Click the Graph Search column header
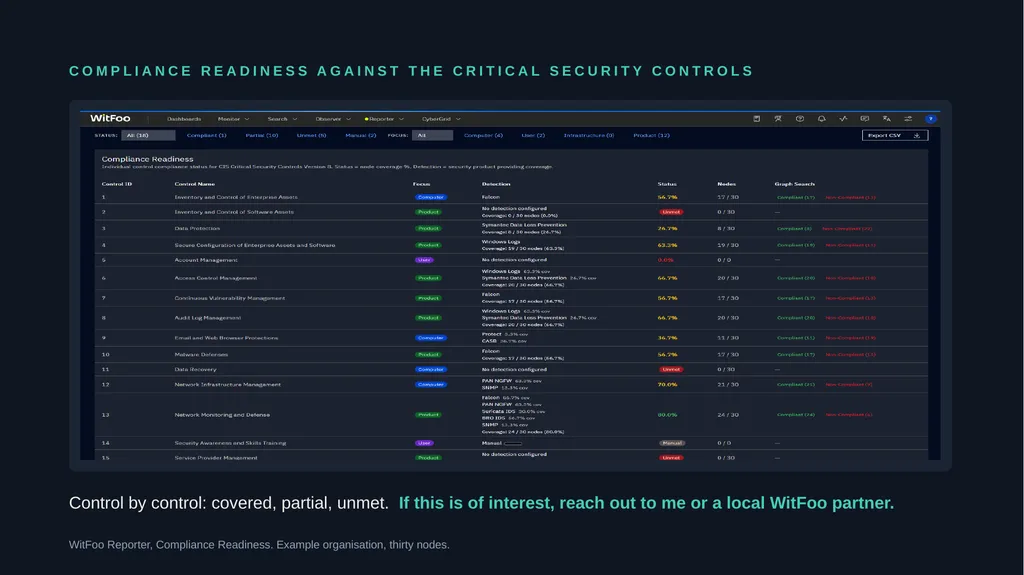 tap(794, 184)
